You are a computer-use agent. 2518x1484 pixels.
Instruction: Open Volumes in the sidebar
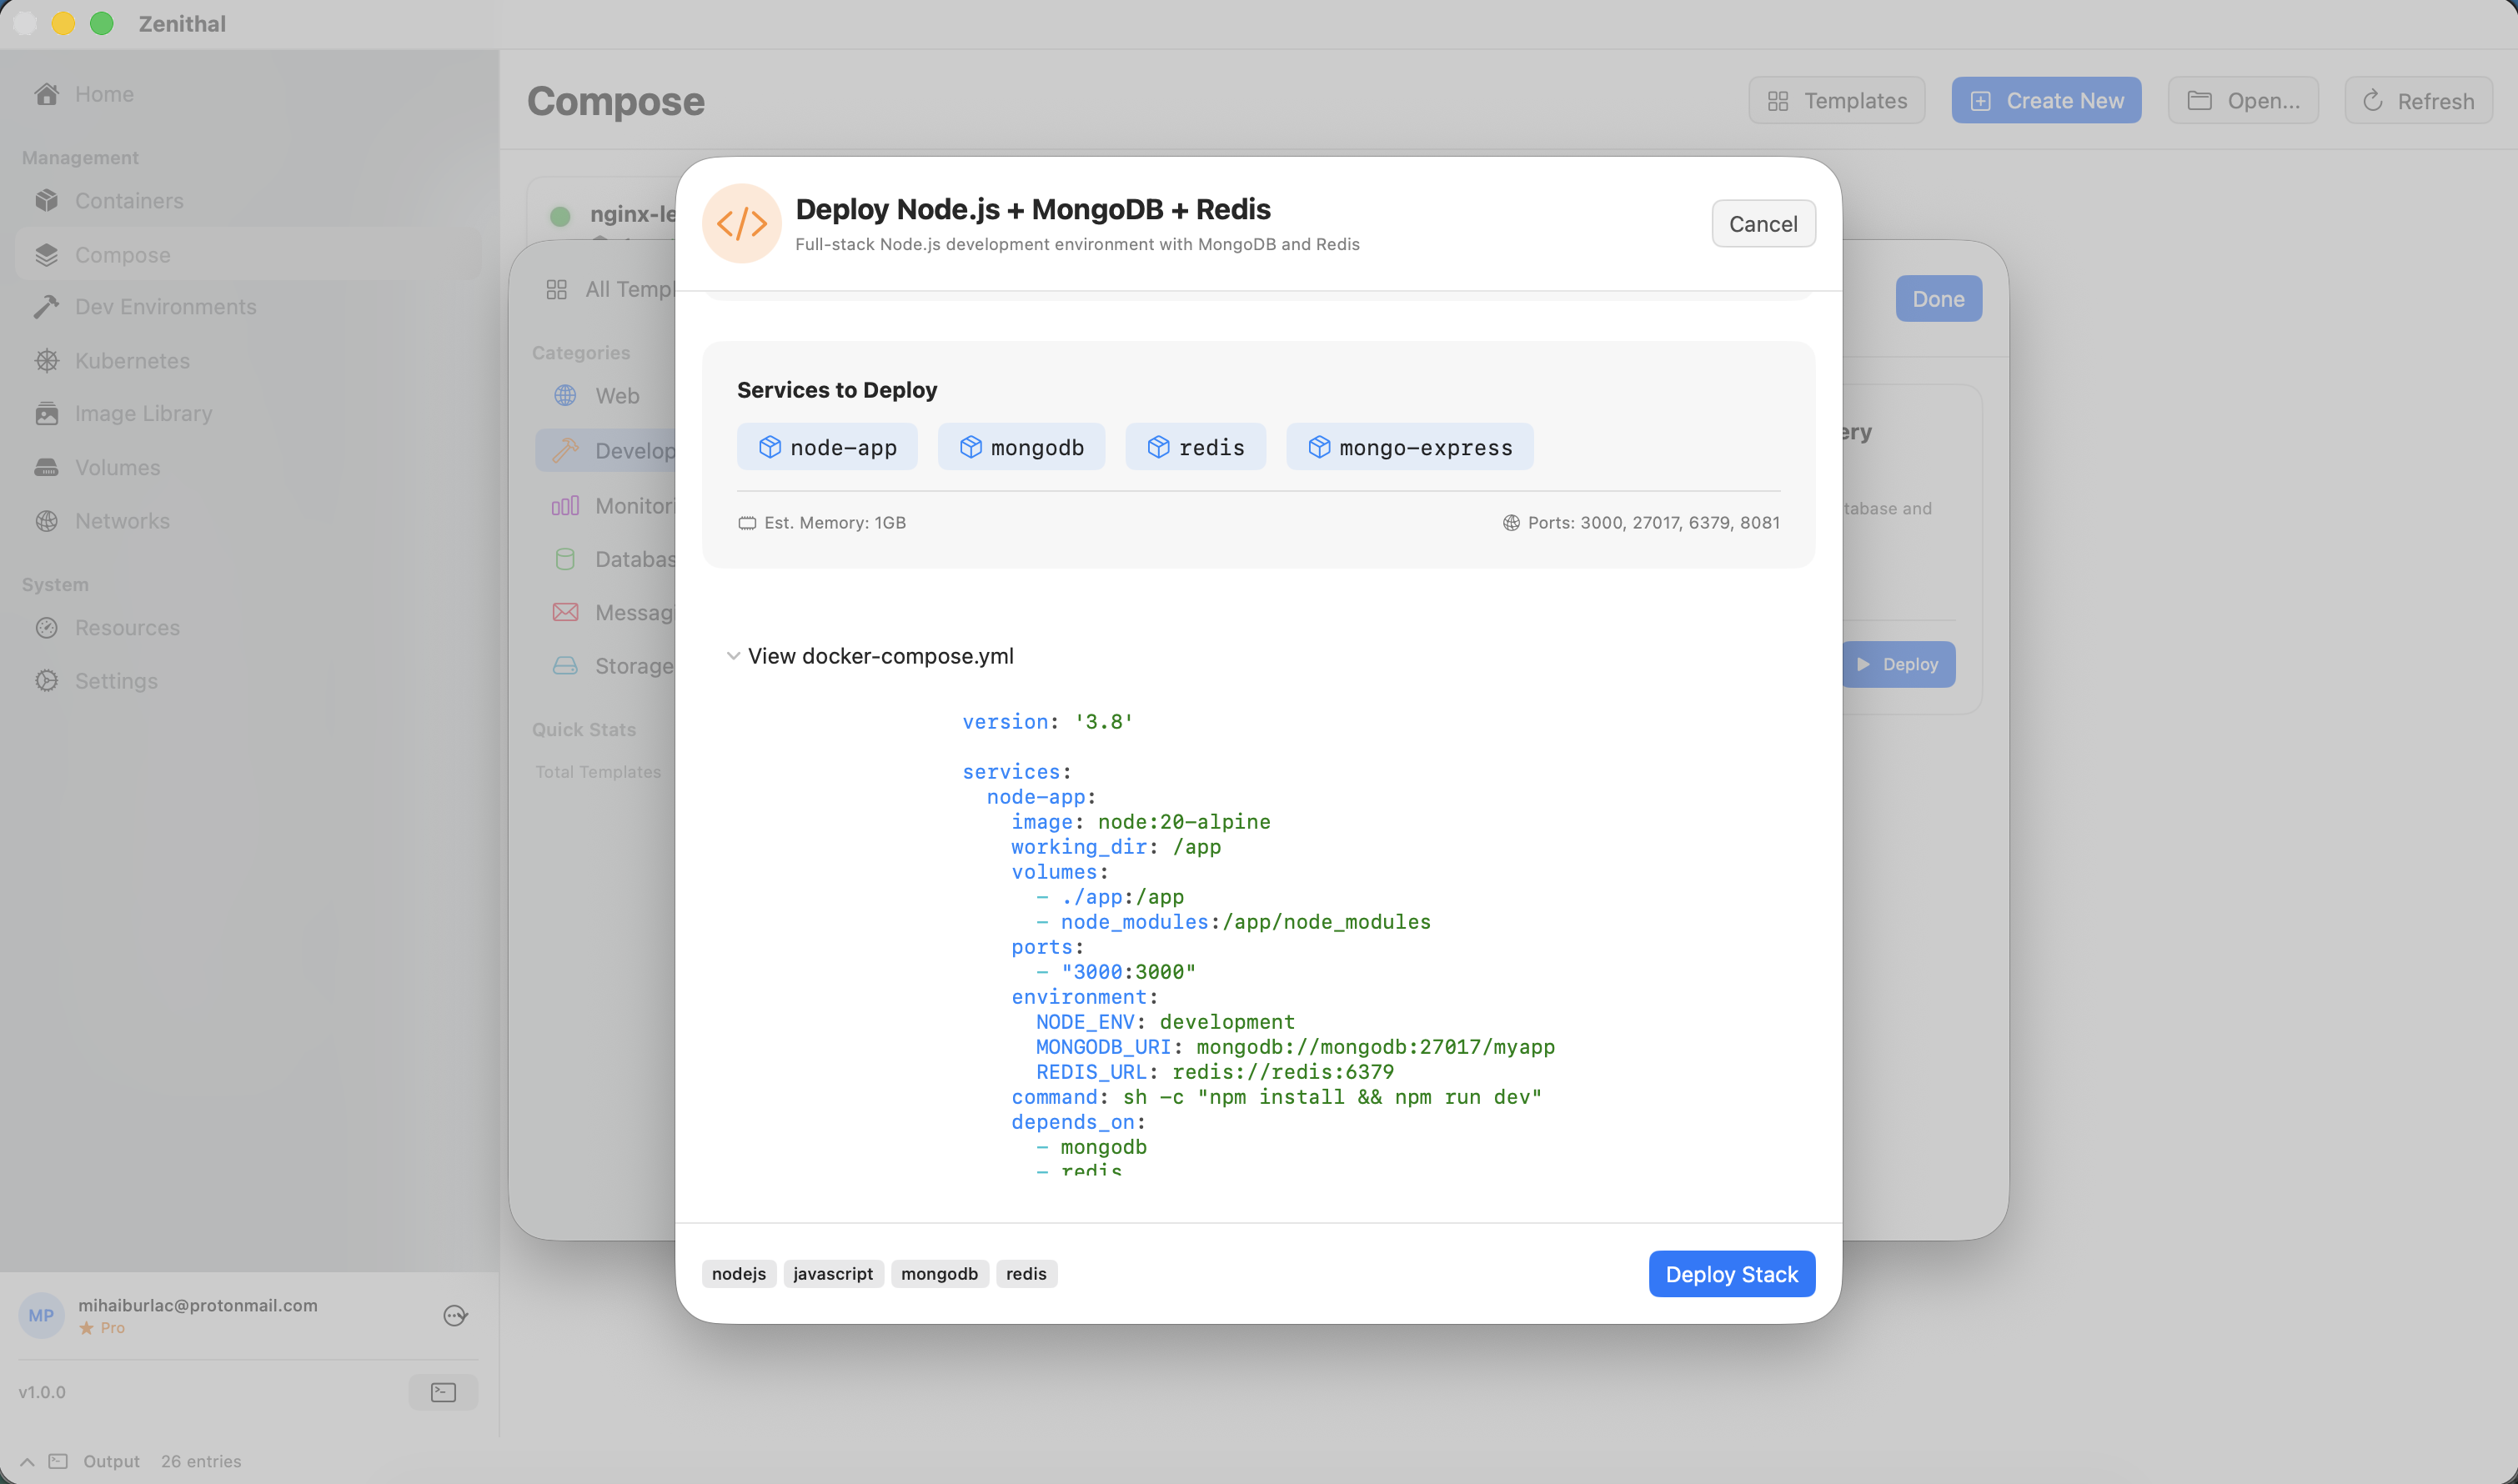[x=117, y=467]
